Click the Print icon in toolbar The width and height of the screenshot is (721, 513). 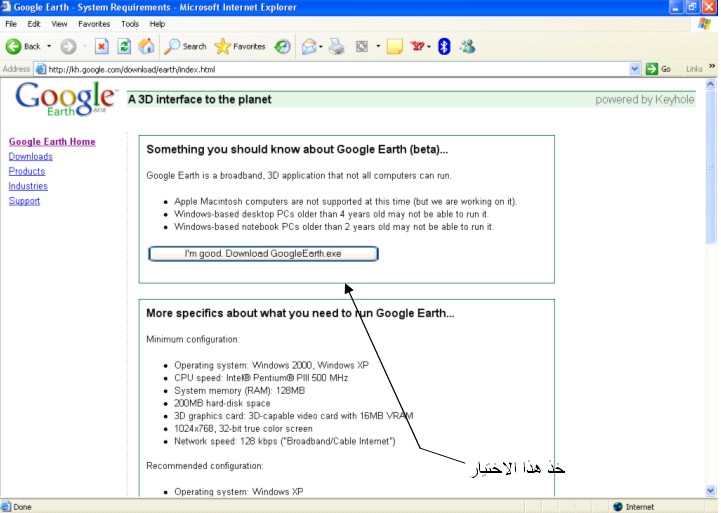pos(337,46)
